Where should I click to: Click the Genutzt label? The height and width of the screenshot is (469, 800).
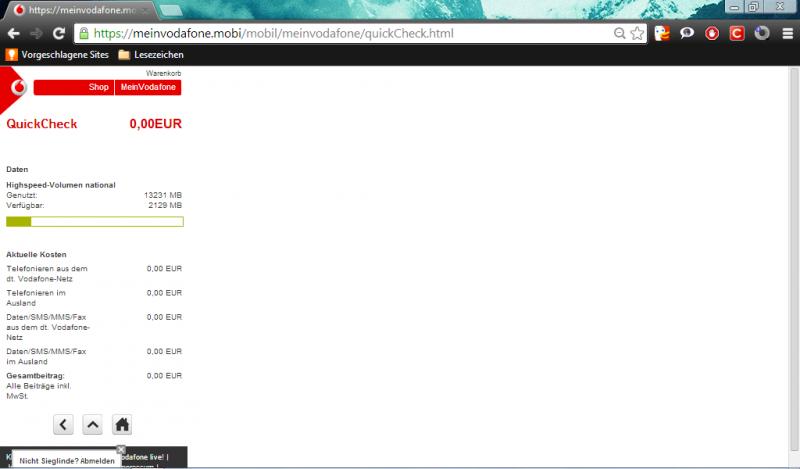click(21, 195)
